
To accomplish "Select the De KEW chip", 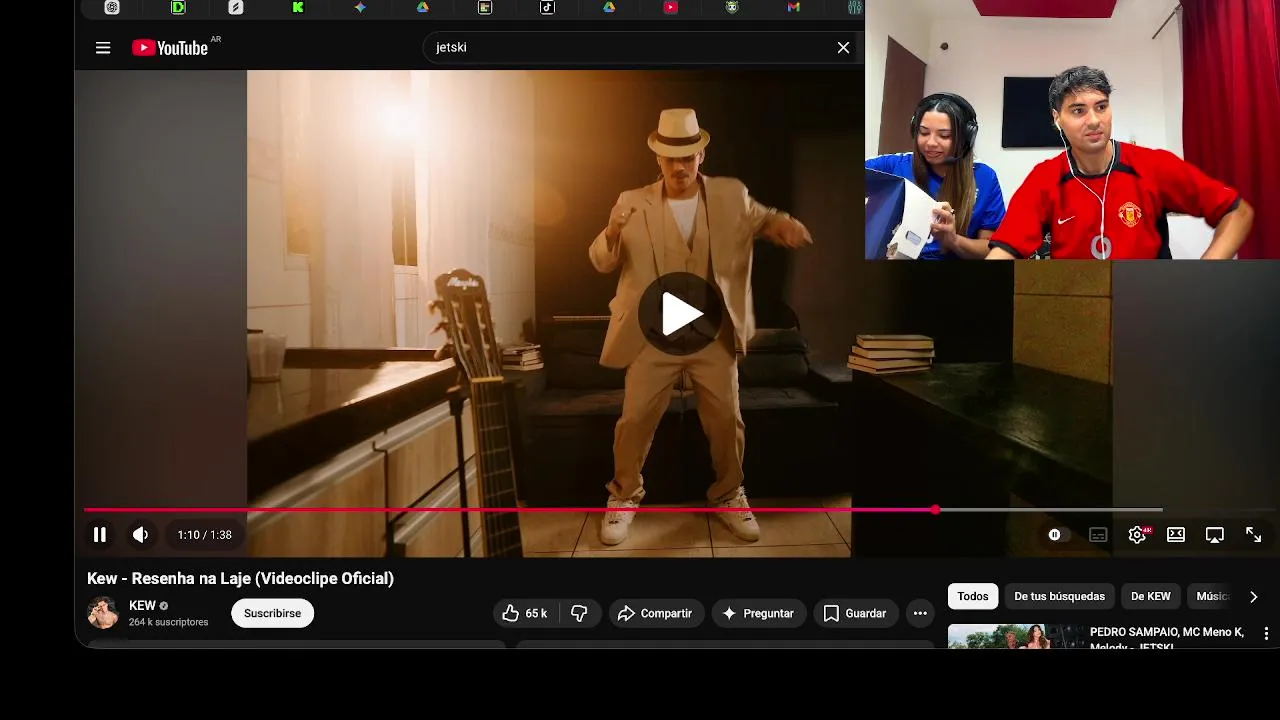I will point(1151,596).
